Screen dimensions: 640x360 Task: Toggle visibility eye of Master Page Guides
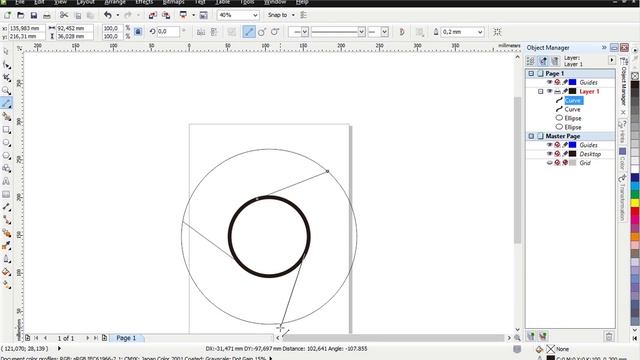549,145
